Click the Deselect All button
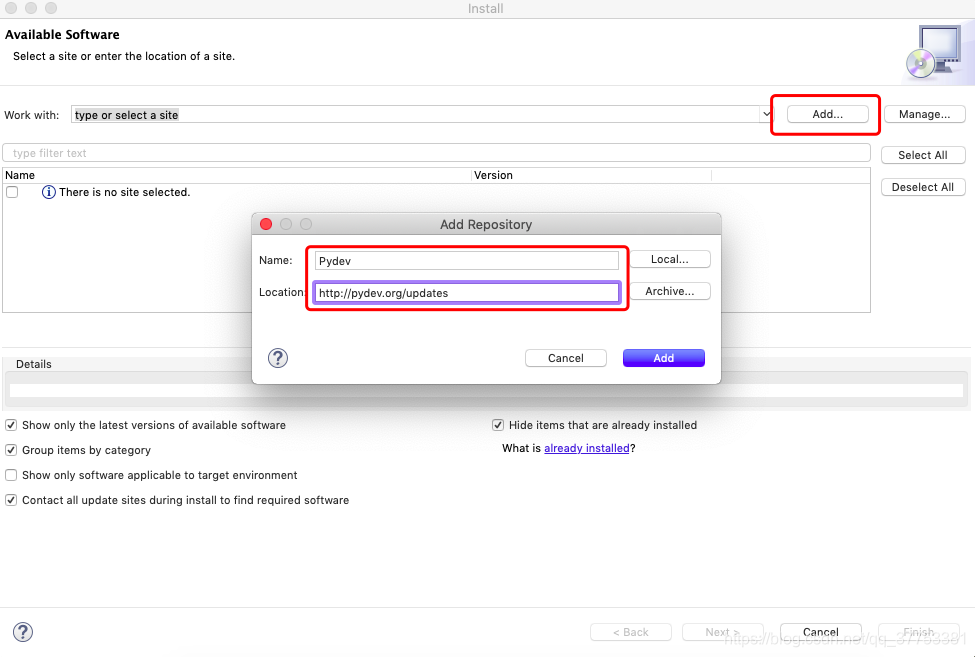 pyautogui.click(x=923, y=187)
